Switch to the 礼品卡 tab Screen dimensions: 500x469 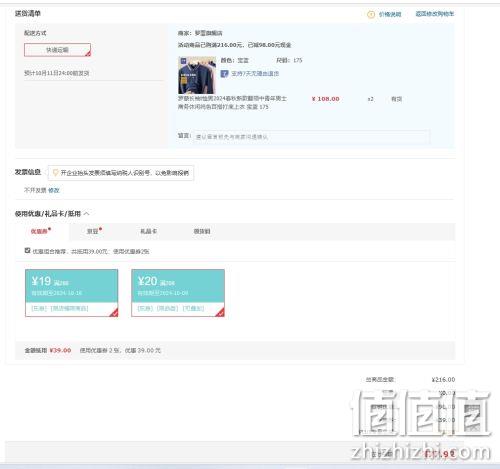[x=148, y=231]
